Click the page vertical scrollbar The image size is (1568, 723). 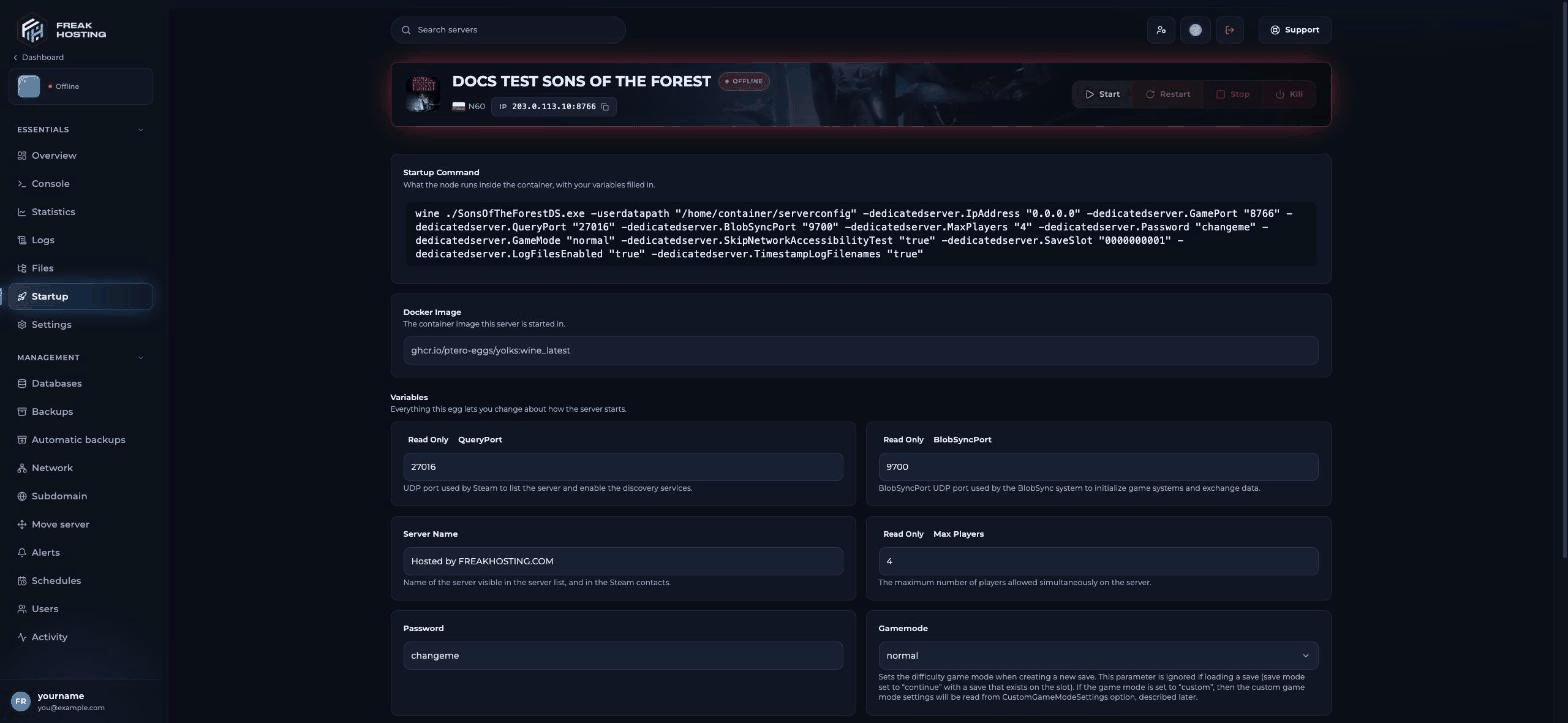coord(1564,280)
